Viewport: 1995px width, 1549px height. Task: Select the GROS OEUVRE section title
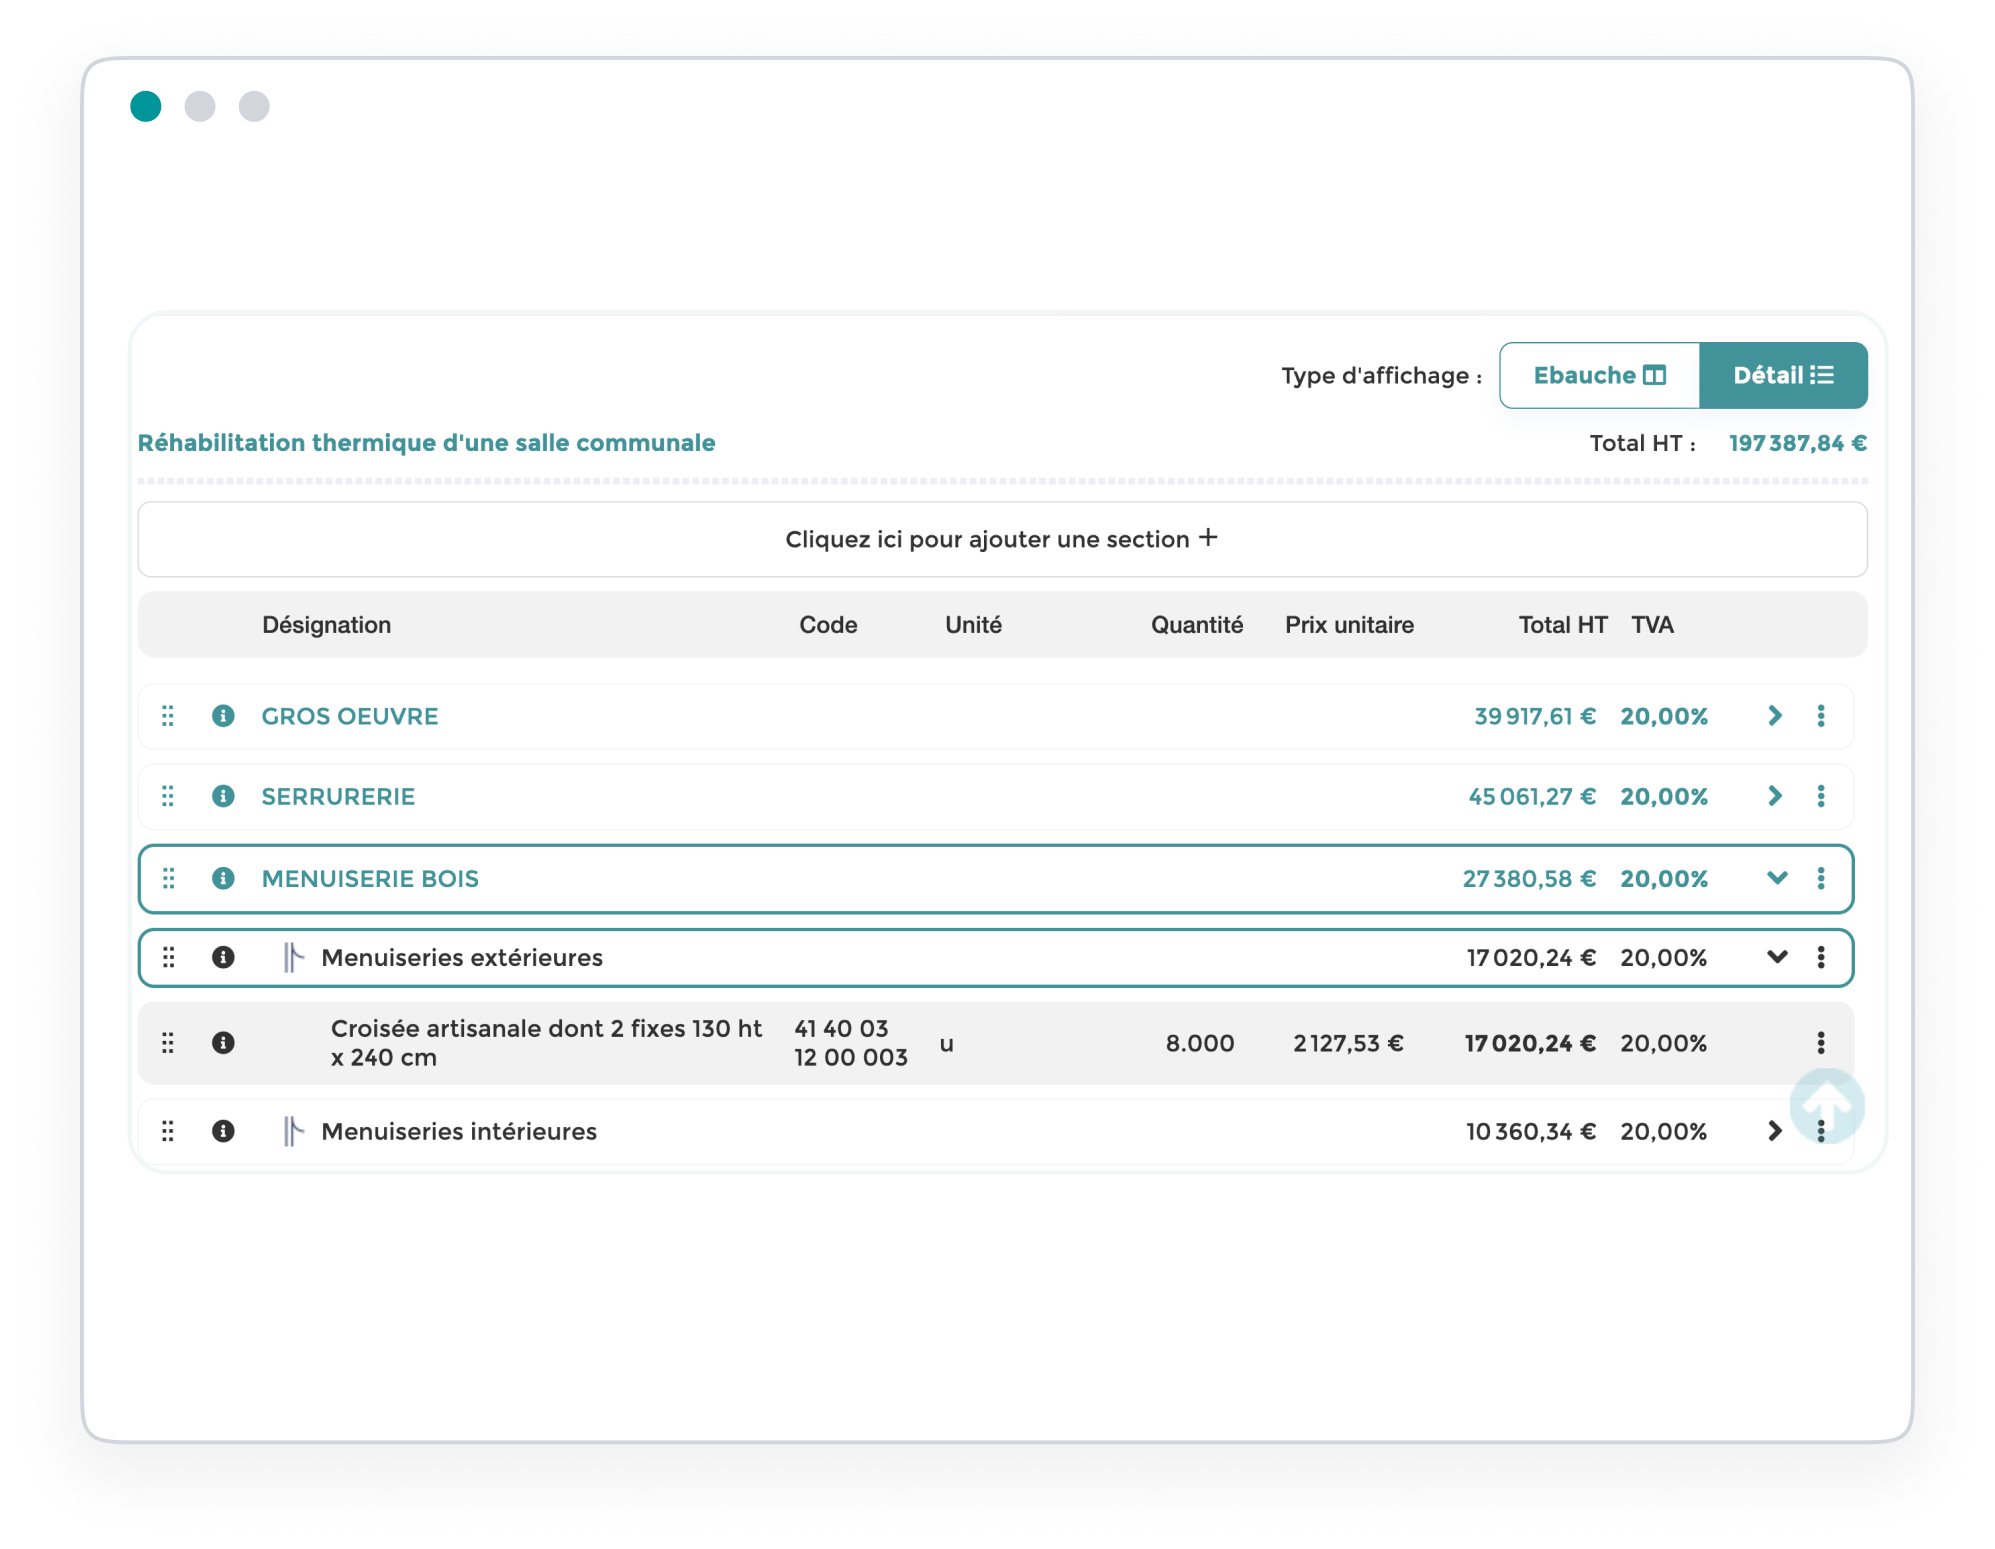350,716
